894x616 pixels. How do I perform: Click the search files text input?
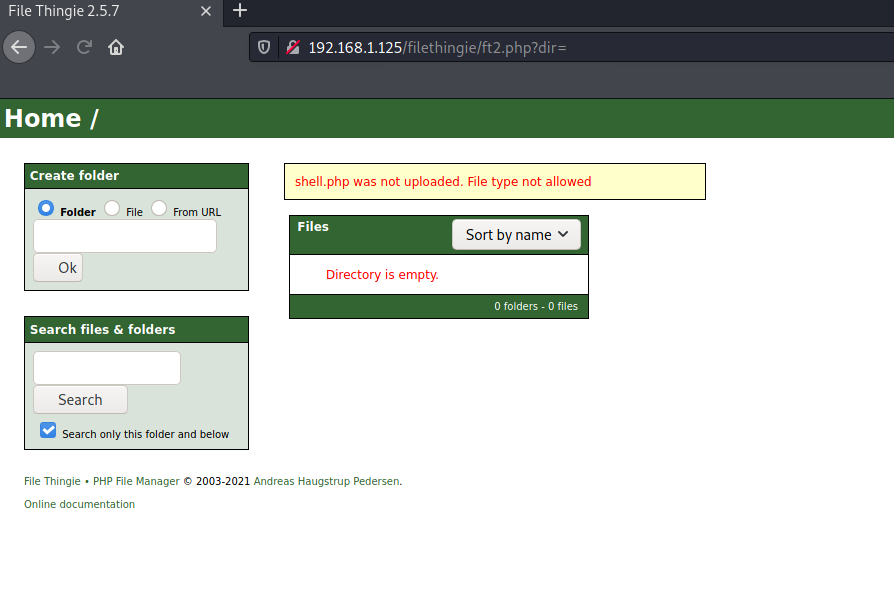click(107, 368)
